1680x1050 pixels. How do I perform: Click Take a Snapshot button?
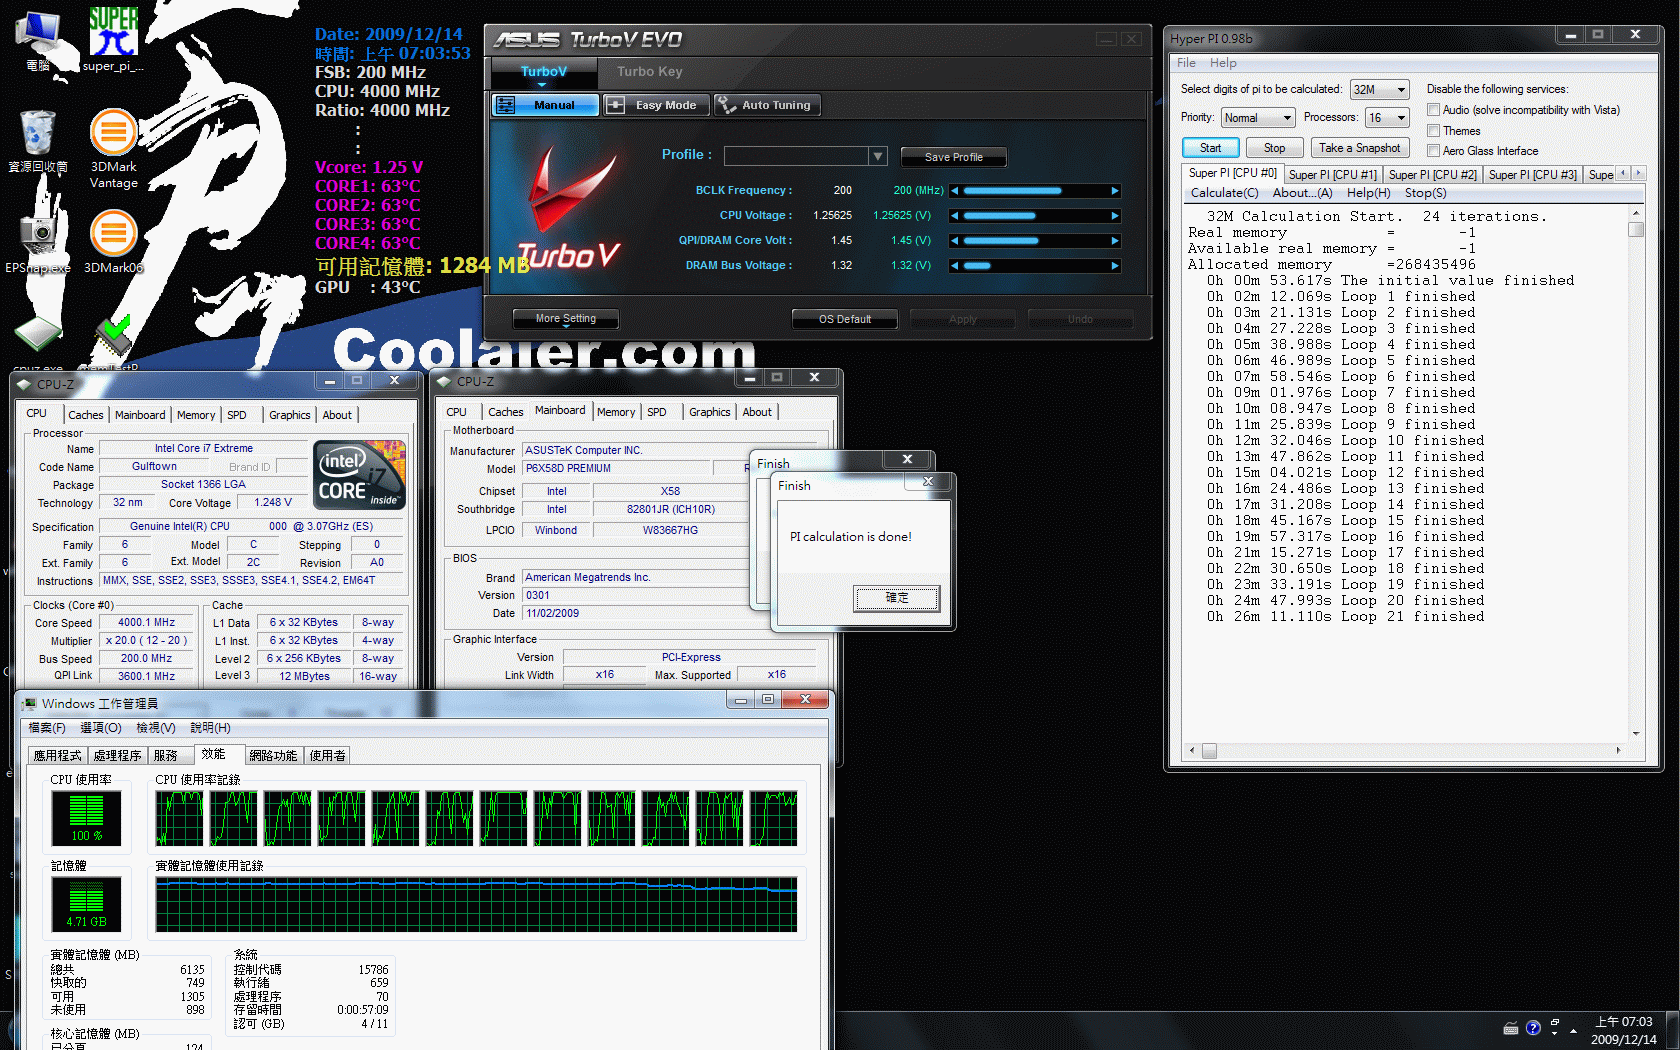tap(1360, 148)
